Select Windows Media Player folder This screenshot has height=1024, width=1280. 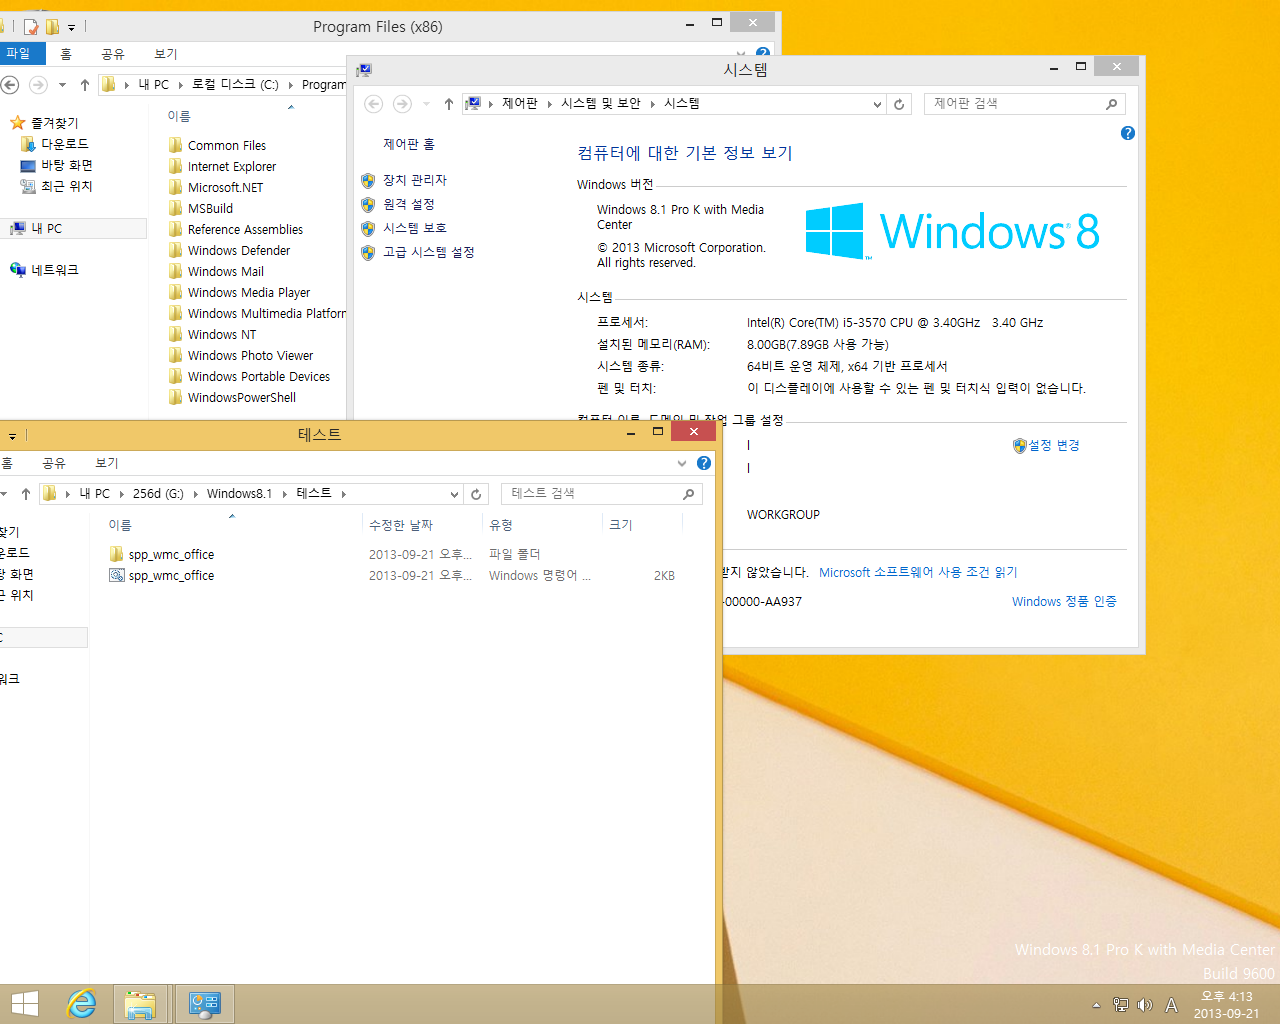tap(249, 293)
